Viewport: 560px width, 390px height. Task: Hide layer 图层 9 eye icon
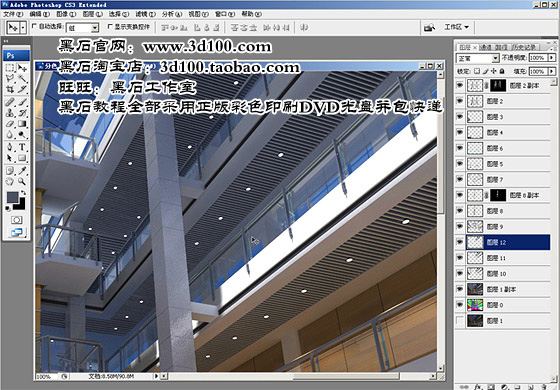(460, 226)
